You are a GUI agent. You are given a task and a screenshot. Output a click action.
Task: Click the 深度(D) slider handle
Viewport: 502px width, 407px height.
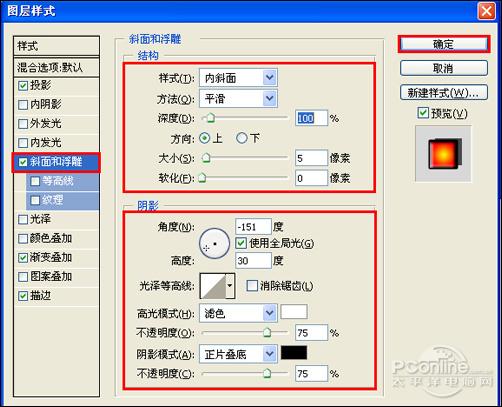pyautogui.click(x=211, y=118)
